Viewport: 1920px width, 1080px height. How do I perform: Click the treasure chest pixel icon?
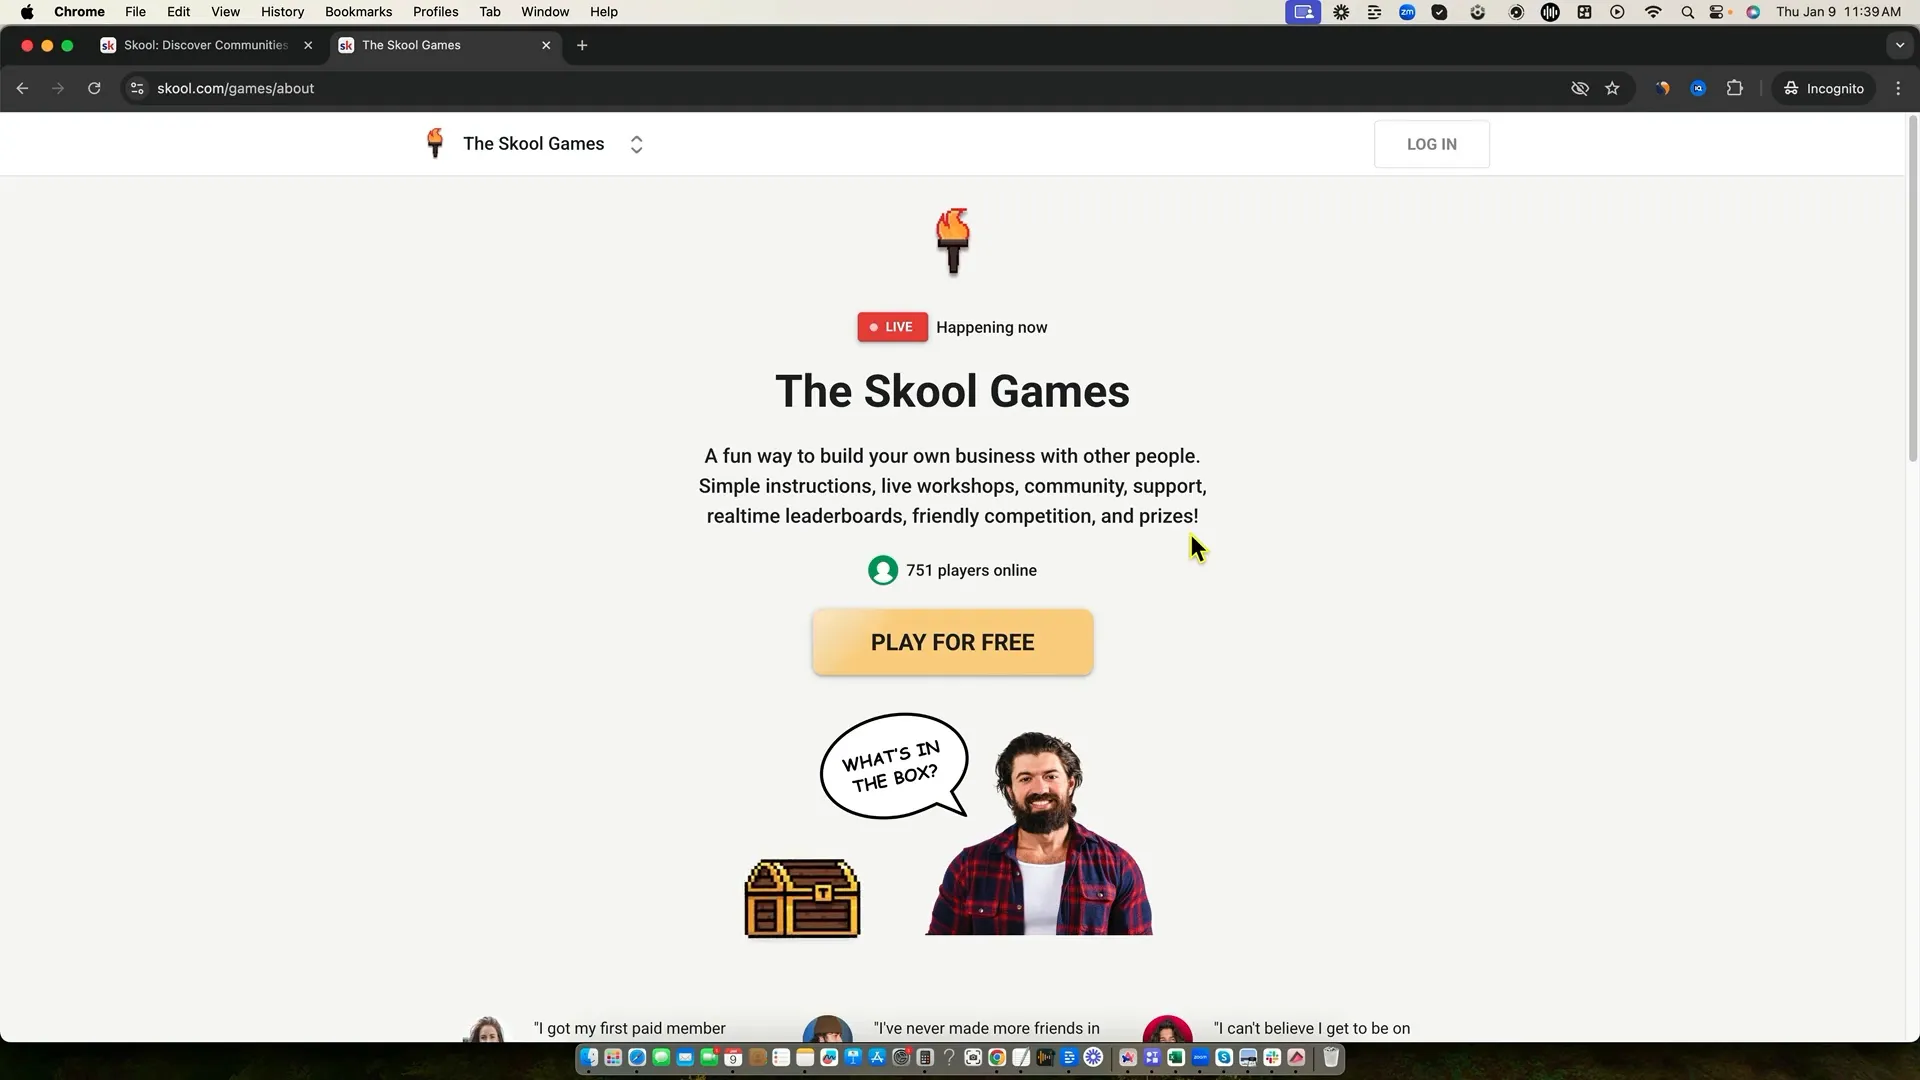(802, 898)
